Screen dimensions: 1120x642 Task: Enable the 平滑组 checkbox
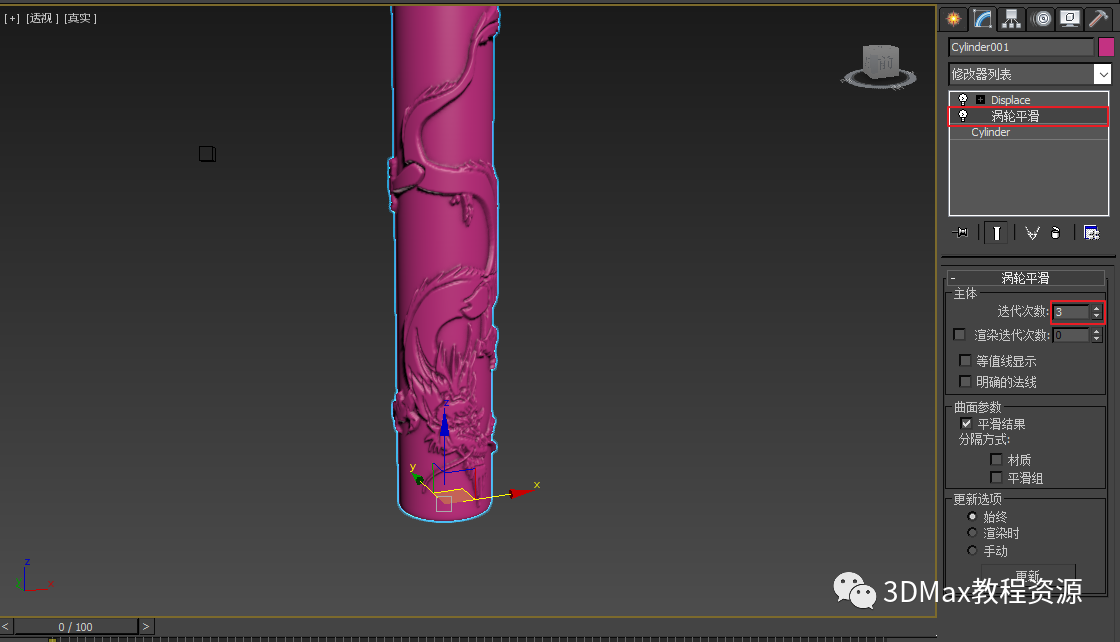click(x=996, y=477)
